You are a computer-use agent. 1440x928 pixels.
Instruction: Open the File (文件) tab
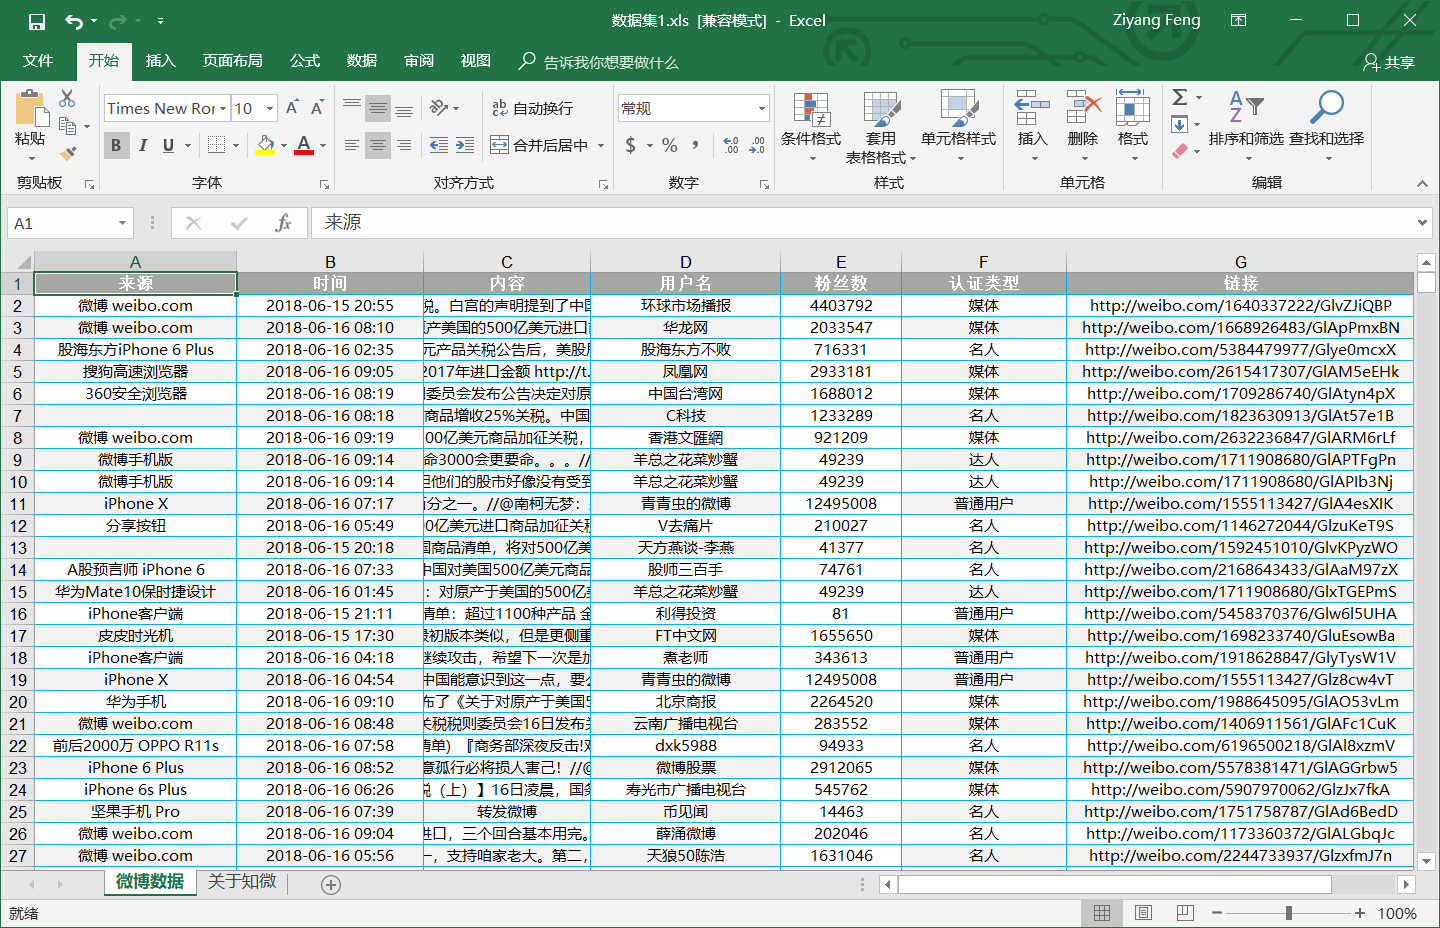click(x=38, y=61)
